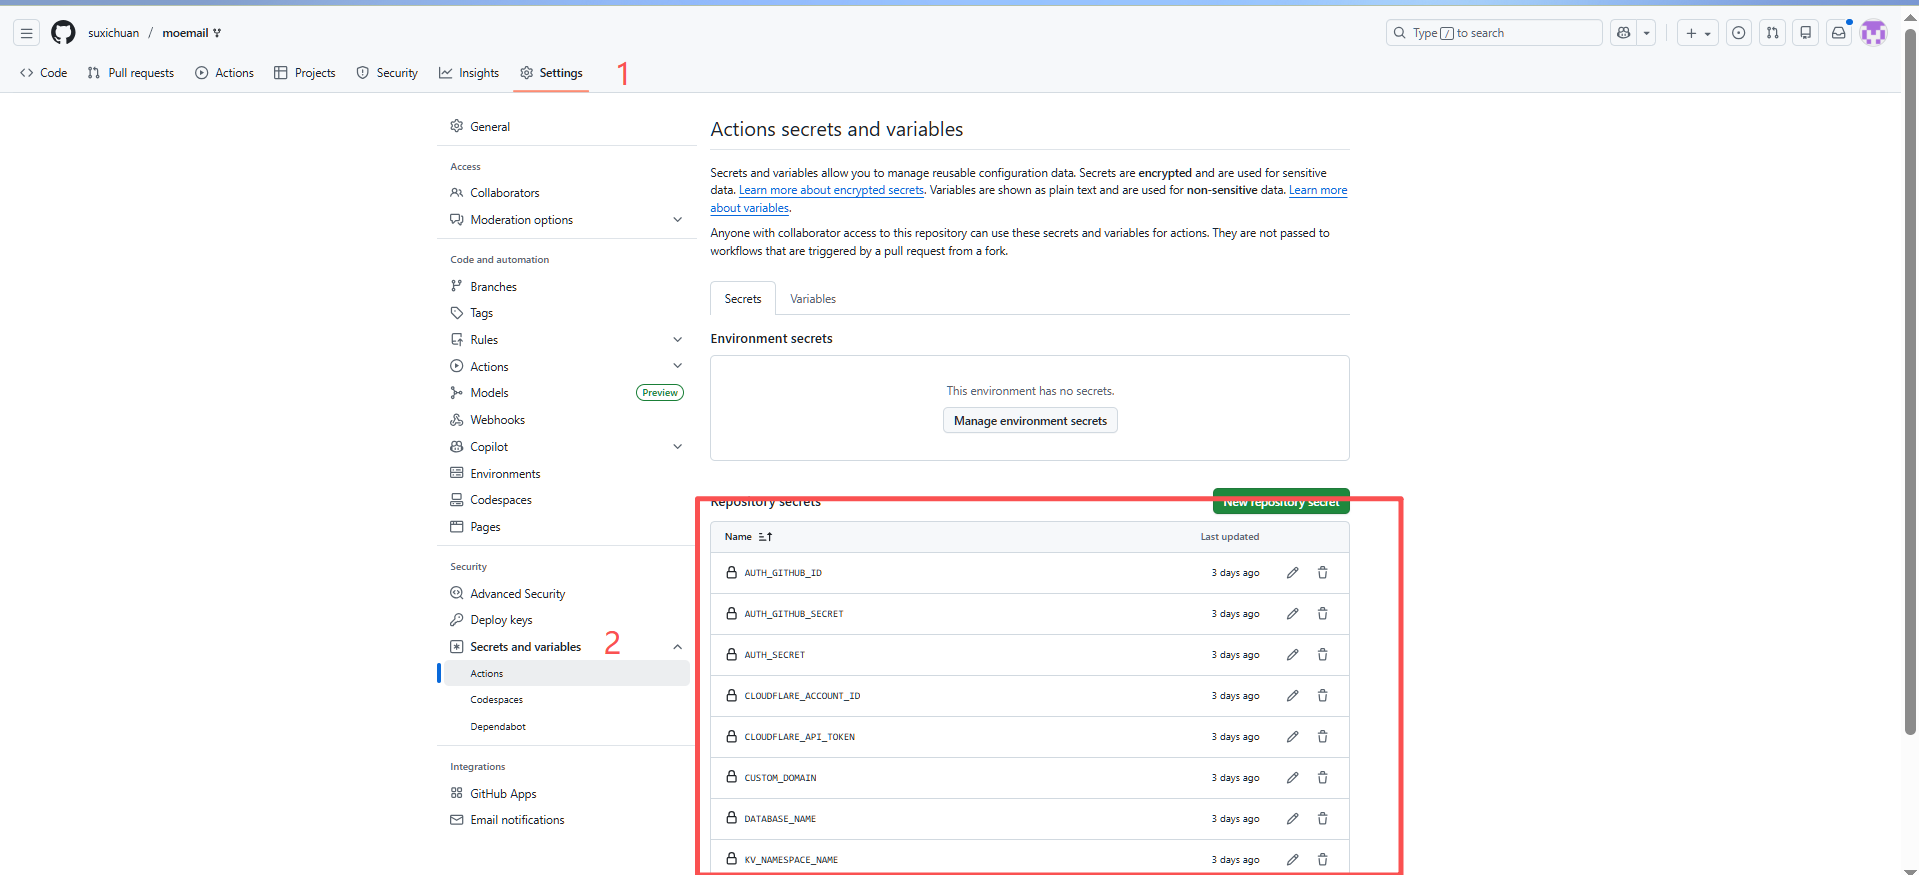1919x875 pixels.
Task: Open the notifications inbox icon
Action: pyautogui.click(x=1838, y=33)
